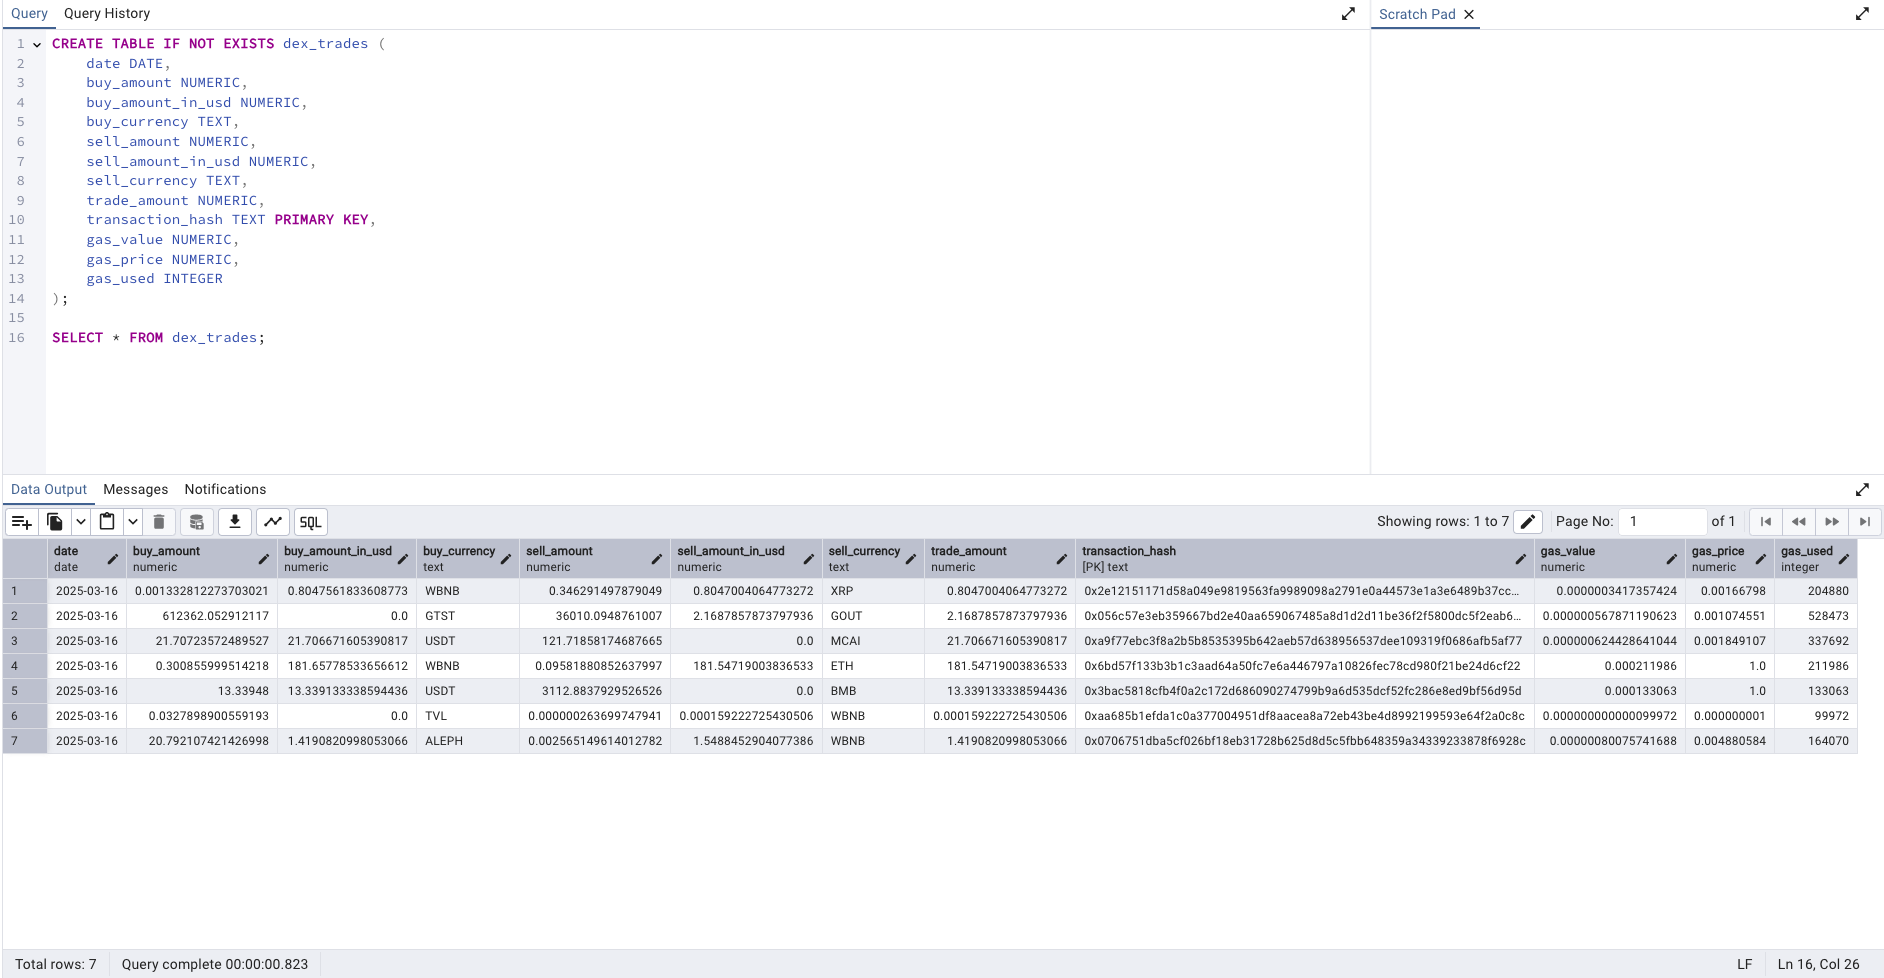
Task: Click the GTST buy_currency cell
Action: [x=467, y=616]
